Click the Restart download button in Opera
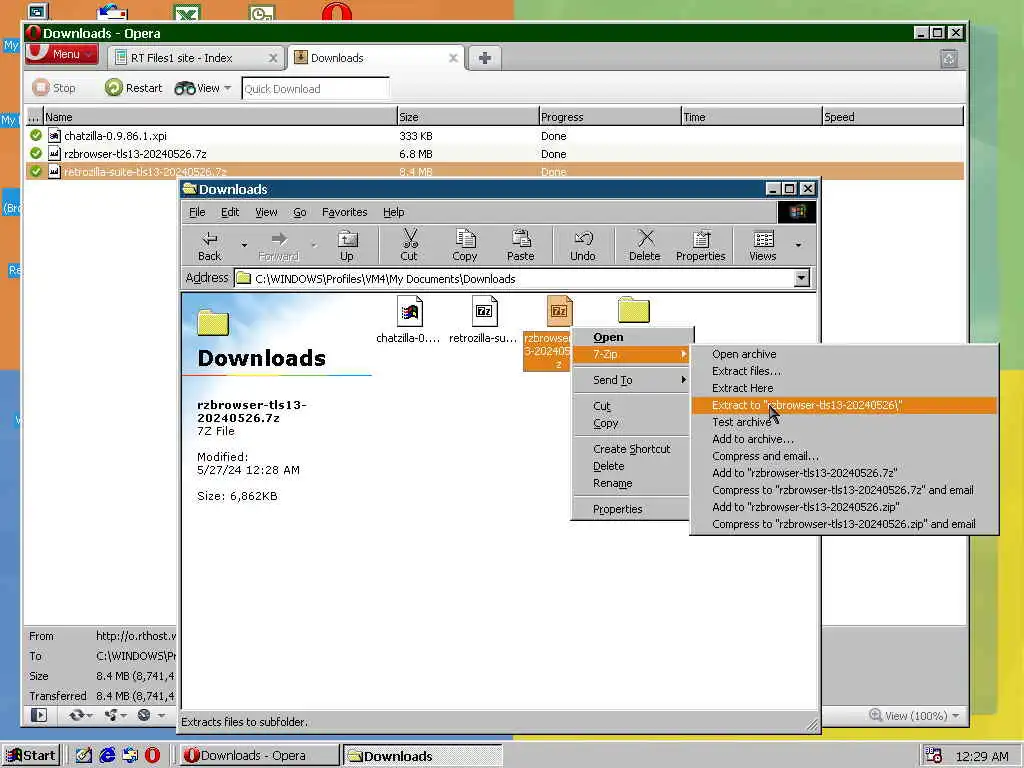 (x=134, y=88)
